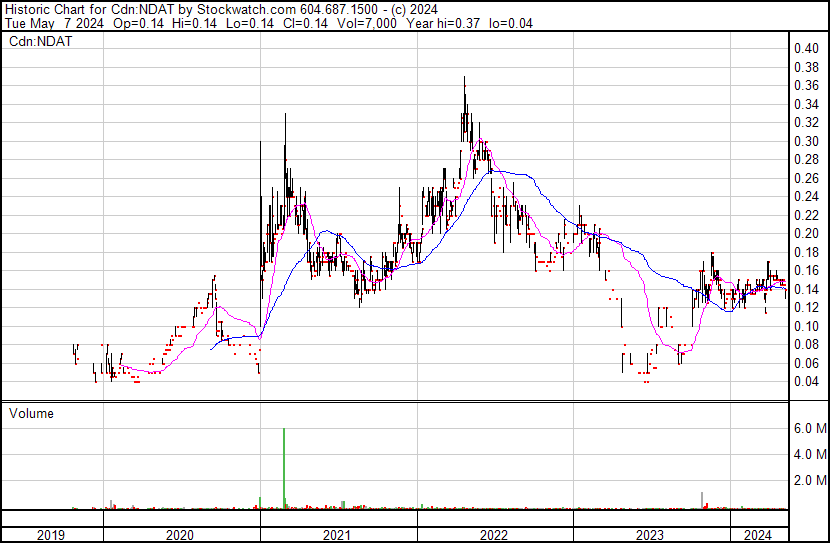
Task: Click the 6.0 M volume axis label
Action: click(x=808, y=428)
